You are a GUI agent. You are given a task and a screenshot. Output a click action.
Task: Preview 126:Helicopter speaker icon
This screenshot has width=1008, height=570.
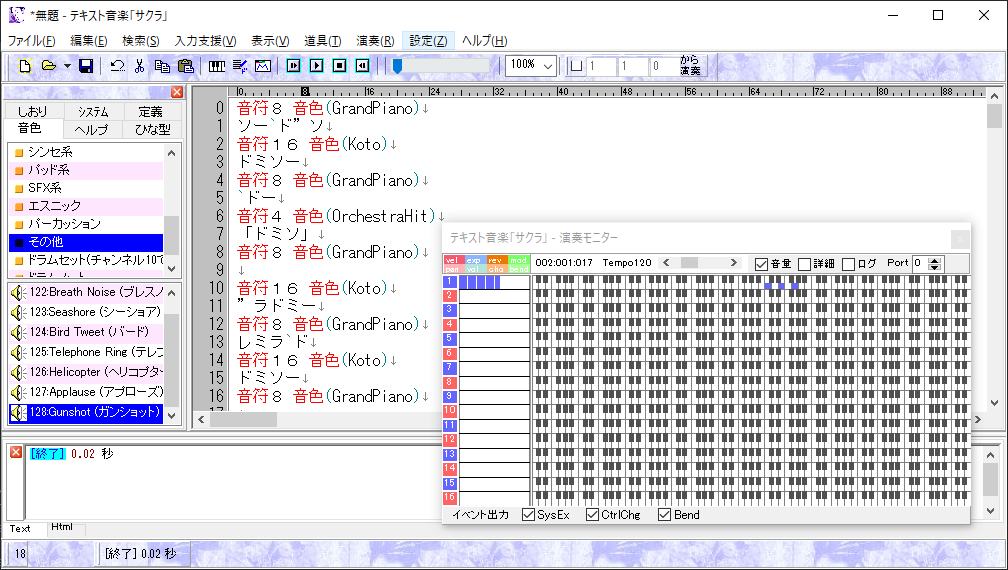click(x=18, y=372)
